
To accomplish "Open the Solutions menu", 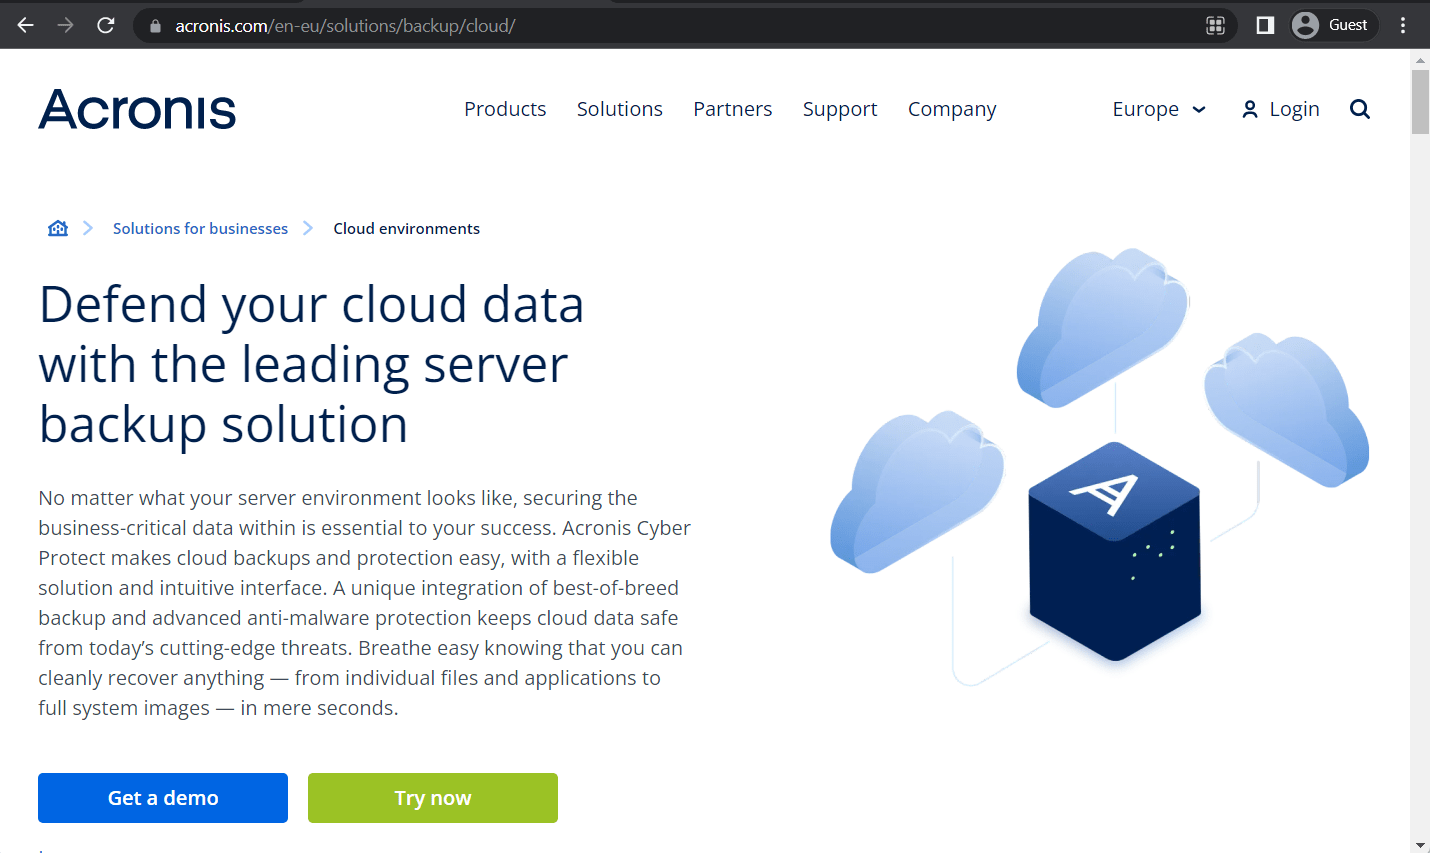I will [x=619, y=109].
